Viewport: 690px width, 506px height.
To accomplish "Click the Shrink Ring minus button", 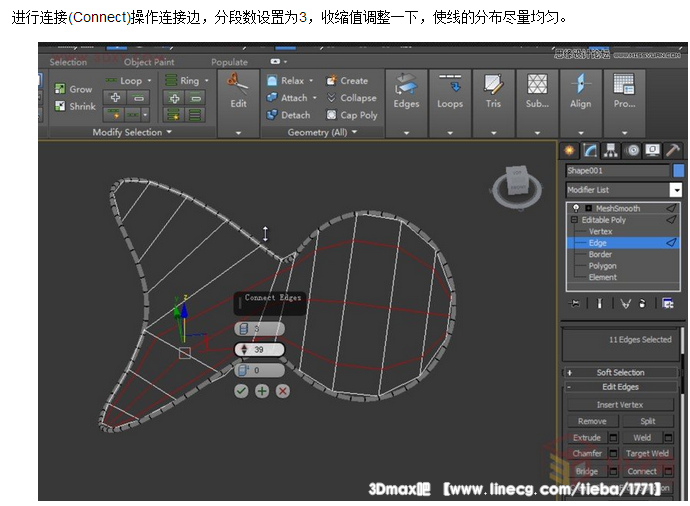I will [196, 98].
